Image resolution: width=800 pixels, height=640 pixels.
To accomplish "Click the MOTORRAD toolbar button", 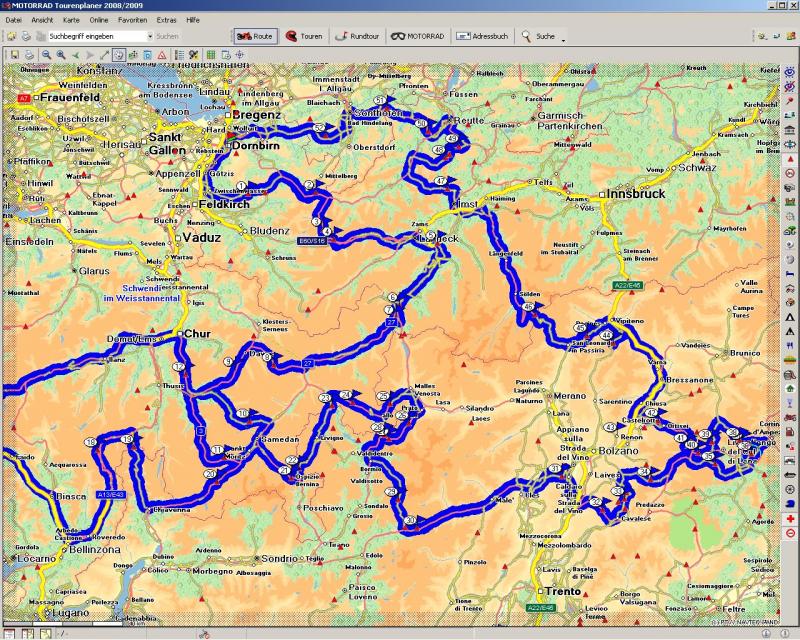I will coord(417,36).
